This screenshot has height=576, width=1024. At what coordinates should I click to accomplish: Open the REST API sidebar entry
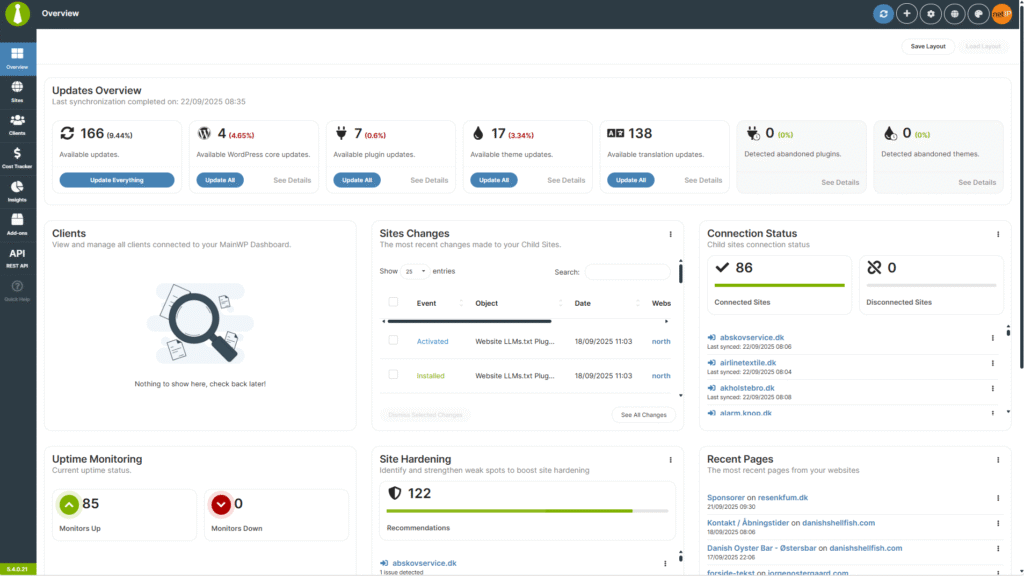(x=16, y=257)
